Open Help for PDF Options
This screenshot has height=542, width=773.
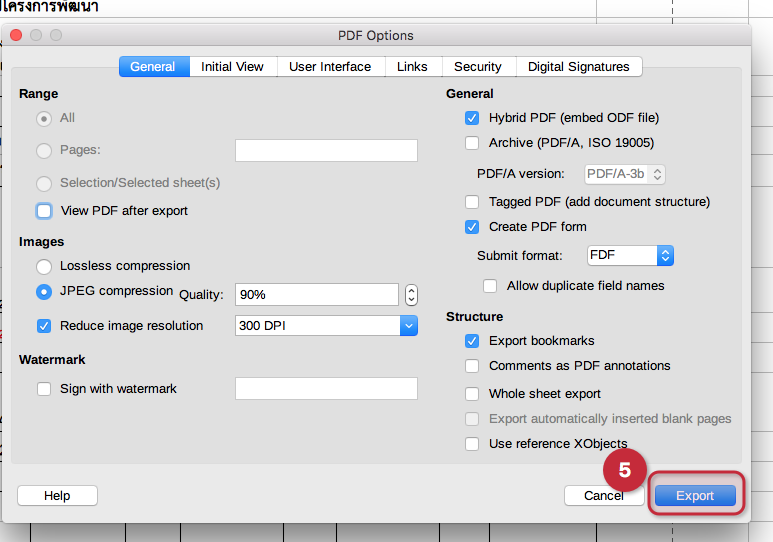point(57,496)
